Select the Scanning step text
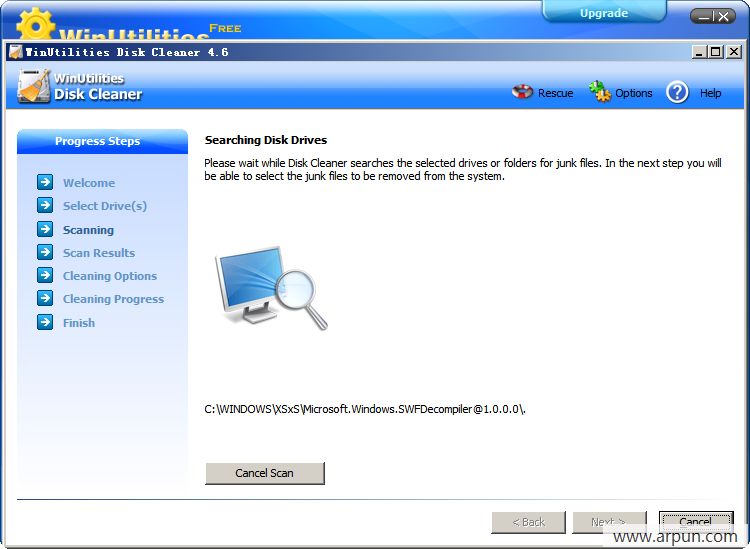750x549 pixels. 88,230
